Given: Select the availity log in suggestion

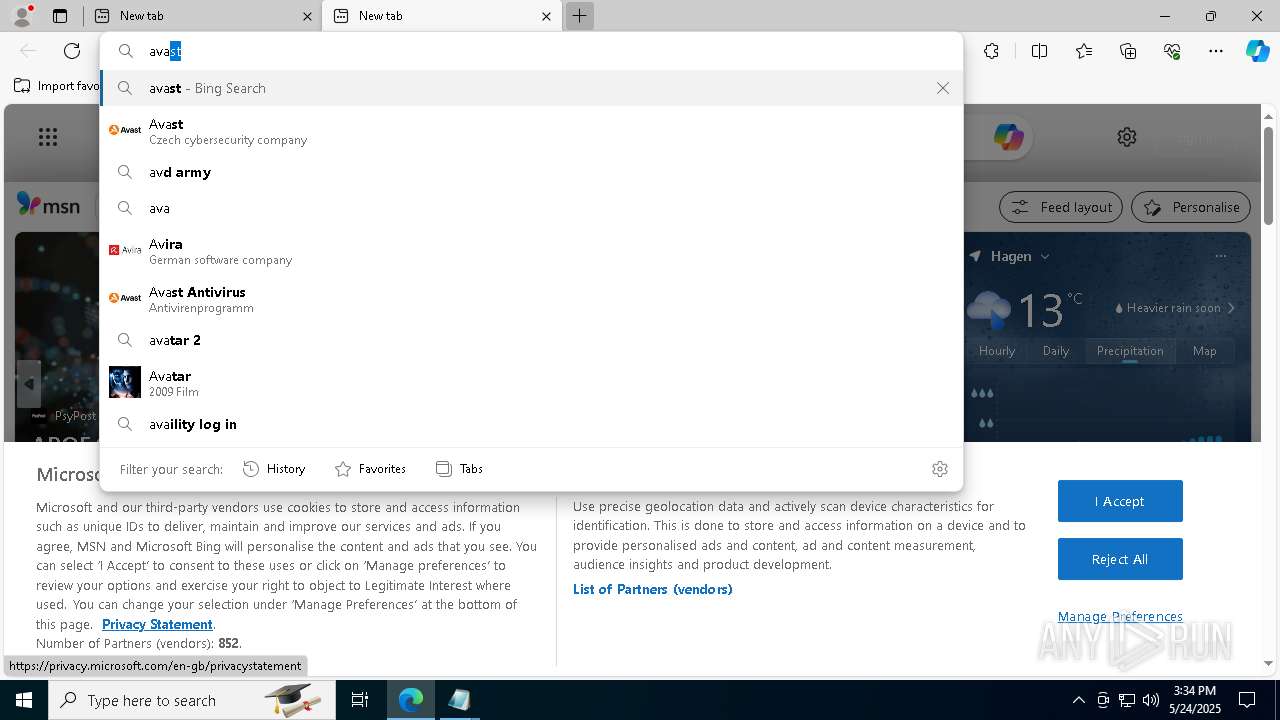Looking at the screenshot, I should pyautogui.click(x=531, y=424).
